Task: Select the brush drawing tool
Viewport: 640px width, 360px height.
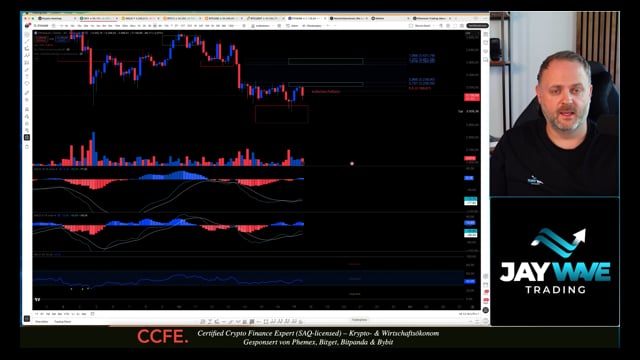Action: click(27, 69)
